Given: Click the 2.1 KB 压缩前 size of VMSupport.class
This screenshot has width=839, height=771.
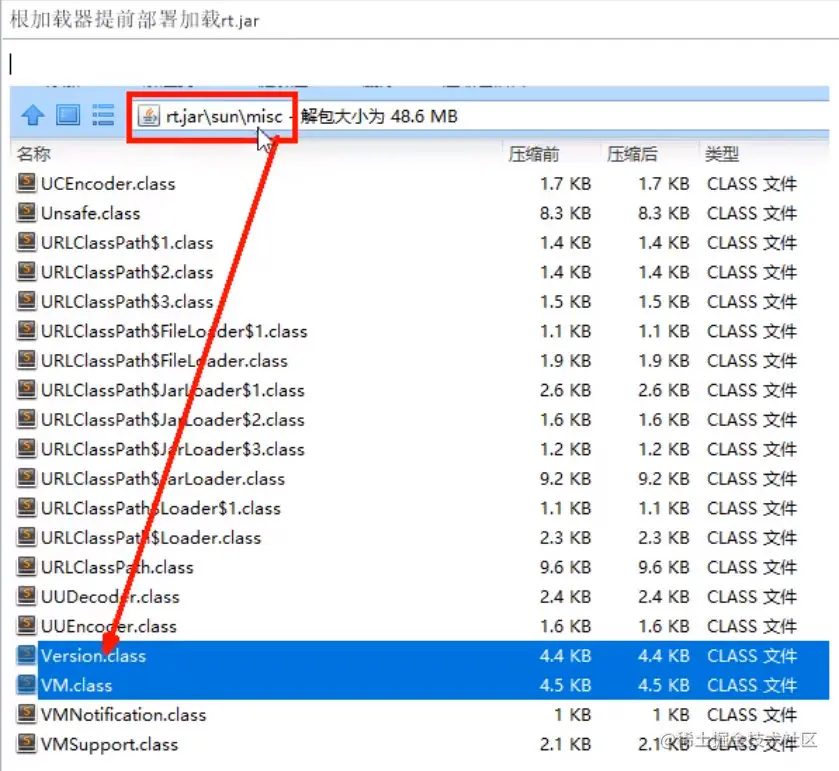Looking at the screenshot, I should [565, 744].
